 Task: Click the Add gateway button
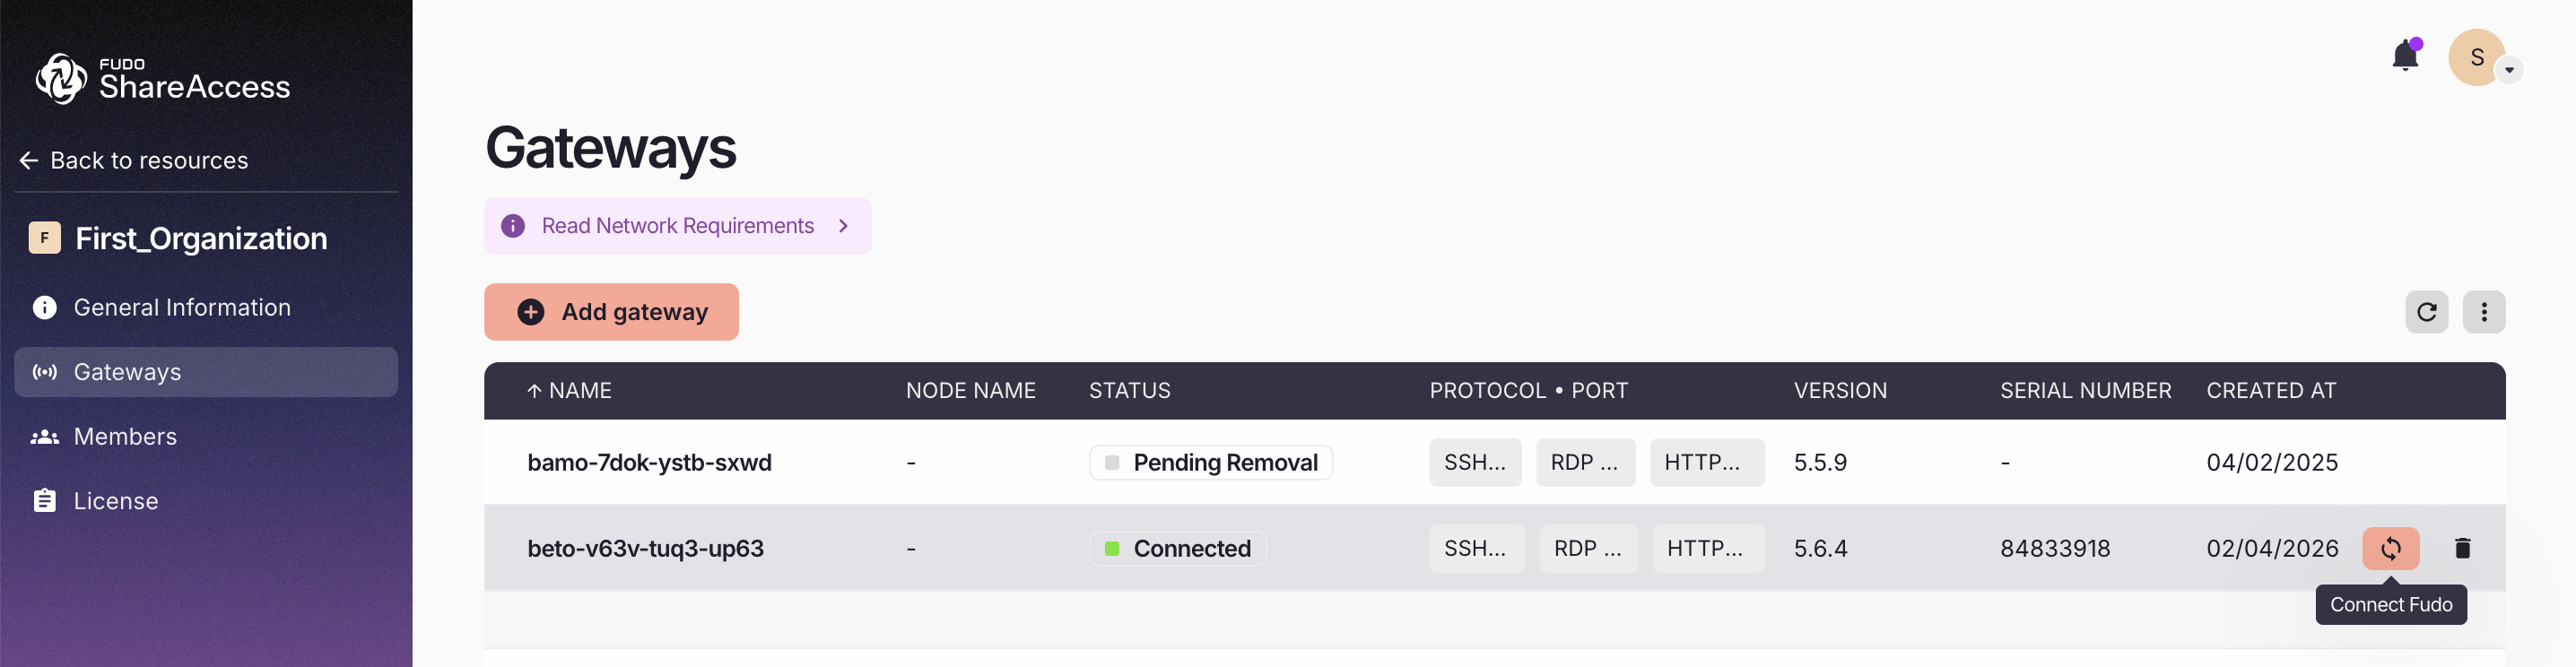pos(611,312)
